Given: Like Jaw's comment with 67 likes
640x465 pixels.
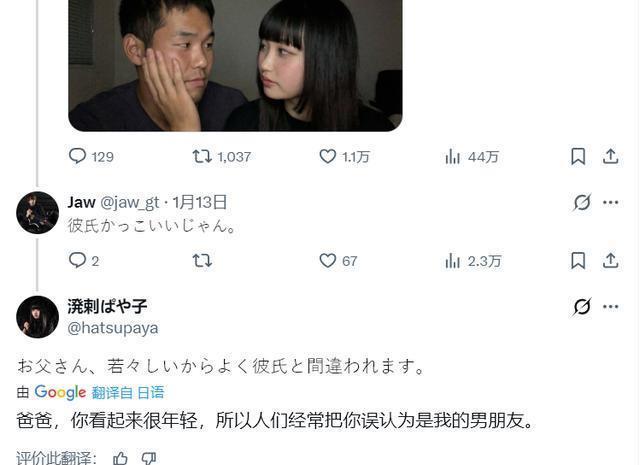Looking at the screenshot, I should [x=338, y=260].
